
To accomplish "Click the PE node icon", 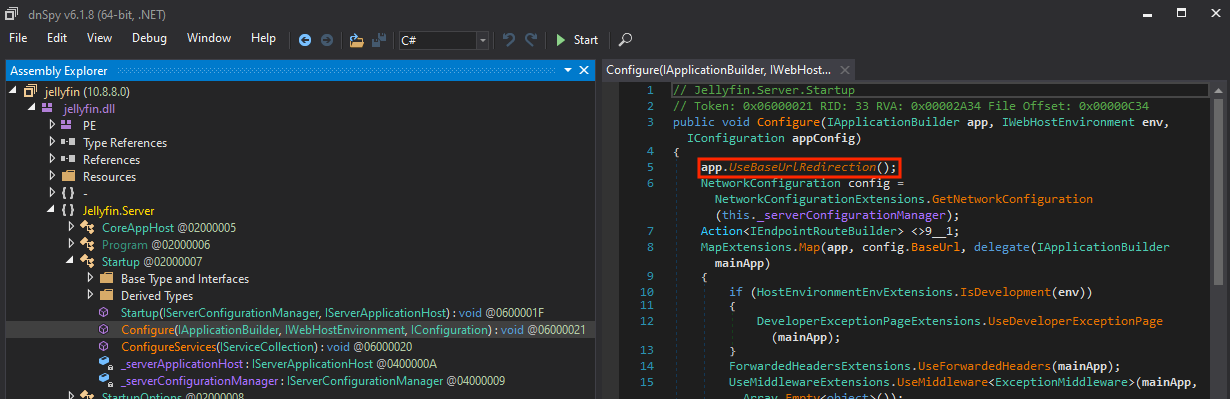I will 67,125.
